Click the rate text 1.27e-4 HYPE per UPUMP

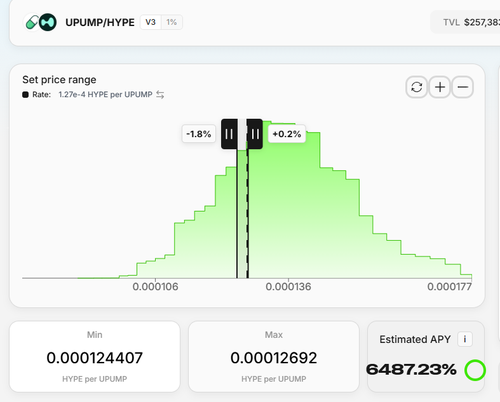(105, 95)
